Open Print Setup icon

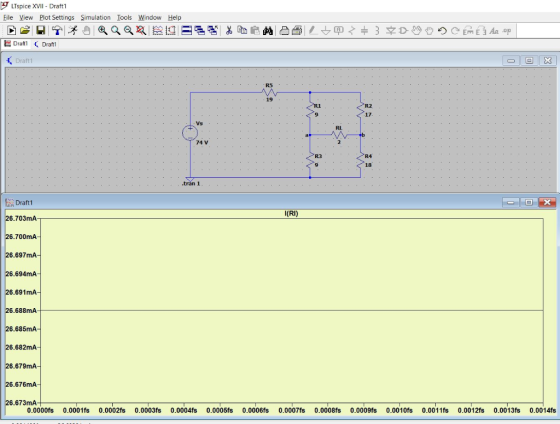[x=297, y=31]
